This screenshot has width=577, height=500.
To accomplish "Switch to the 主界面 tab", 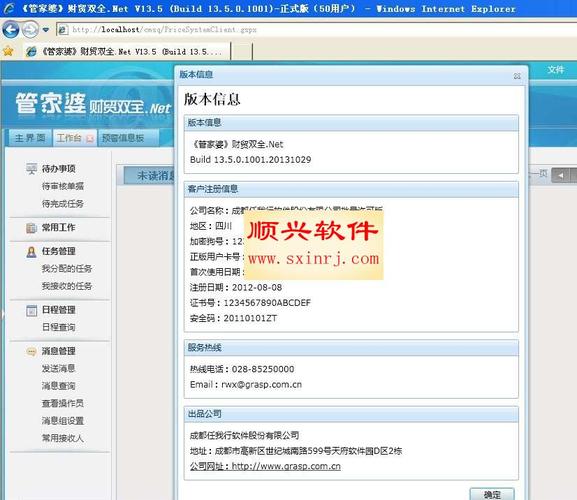I will 30,138.
